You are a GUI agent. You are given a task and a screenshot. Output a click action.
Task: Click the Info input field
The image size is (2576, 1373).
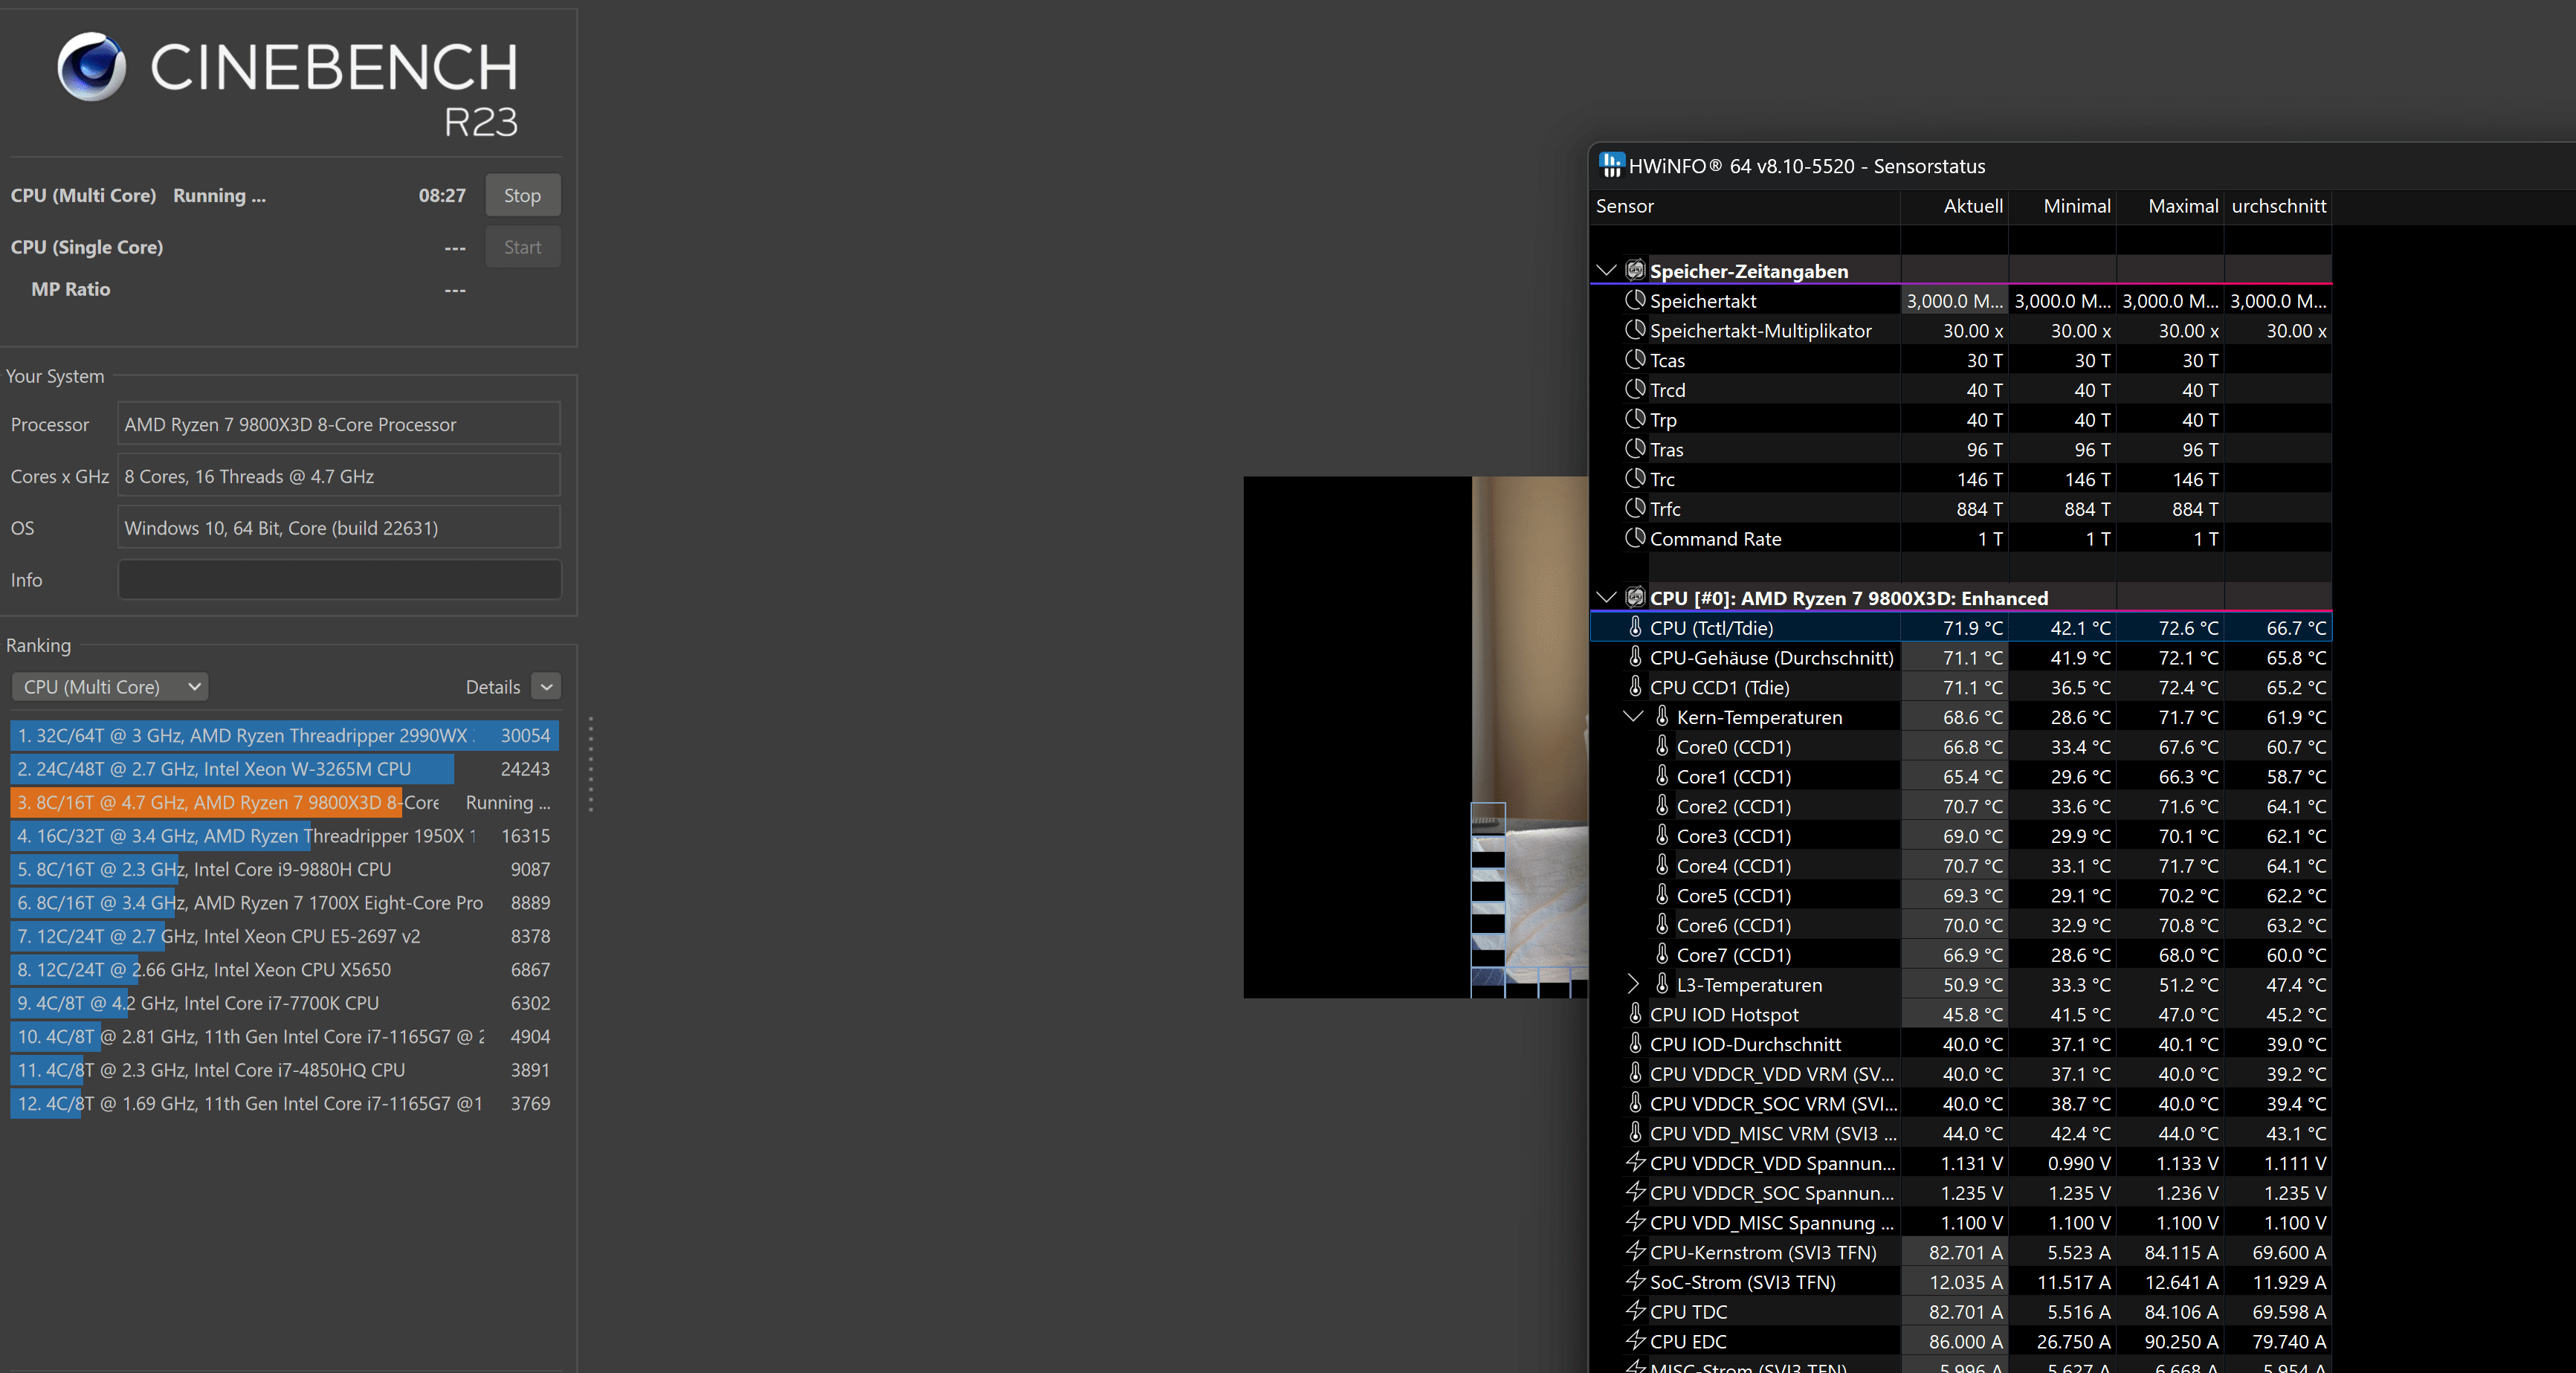(339, 579)
